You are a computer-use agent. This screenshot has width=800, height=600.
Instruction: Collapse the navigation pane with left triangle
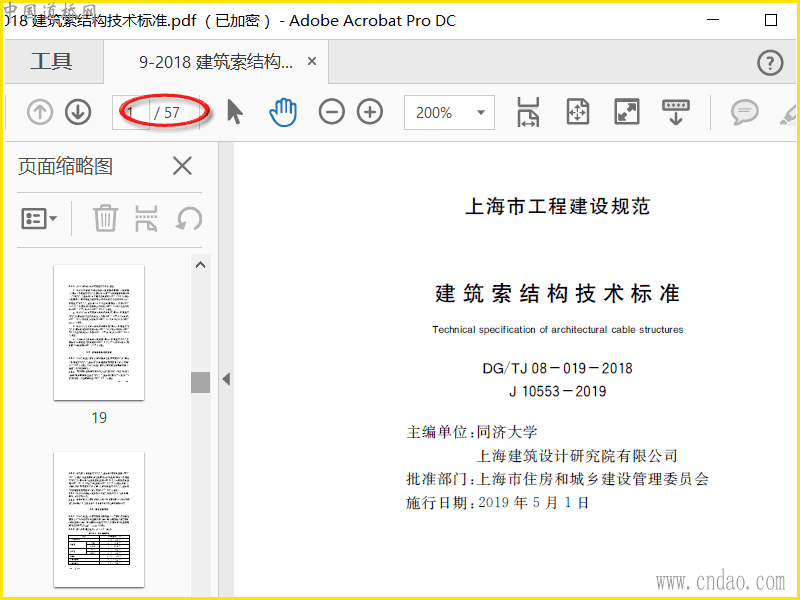pos(227,379)
